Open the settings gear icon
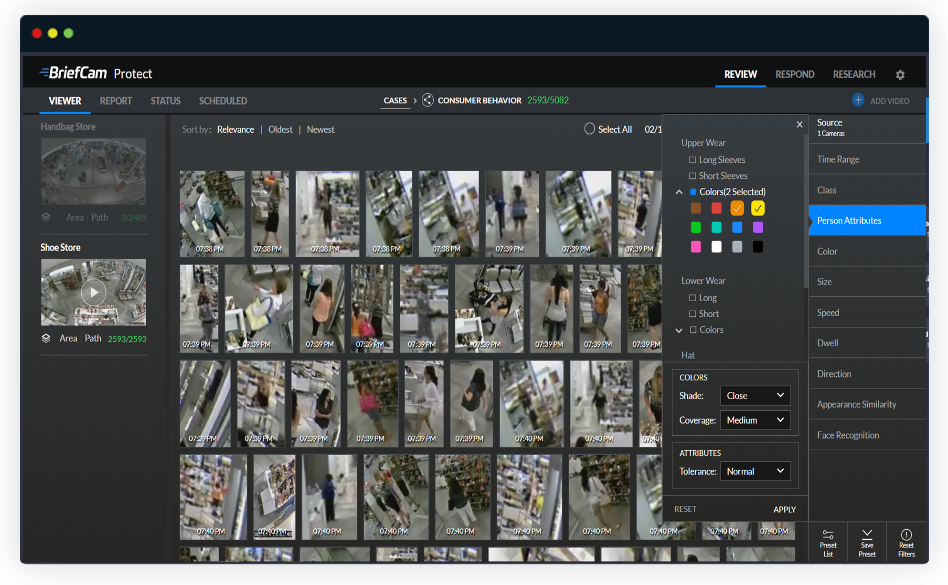 [x=900, y=75]
